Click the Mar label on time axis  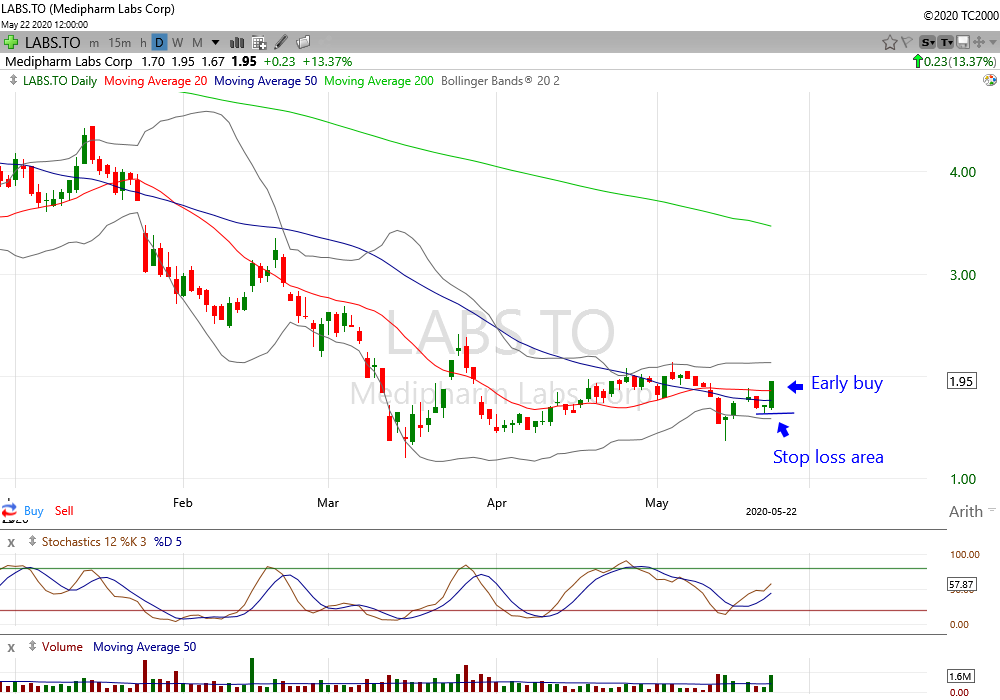click(x=328, y=503)
